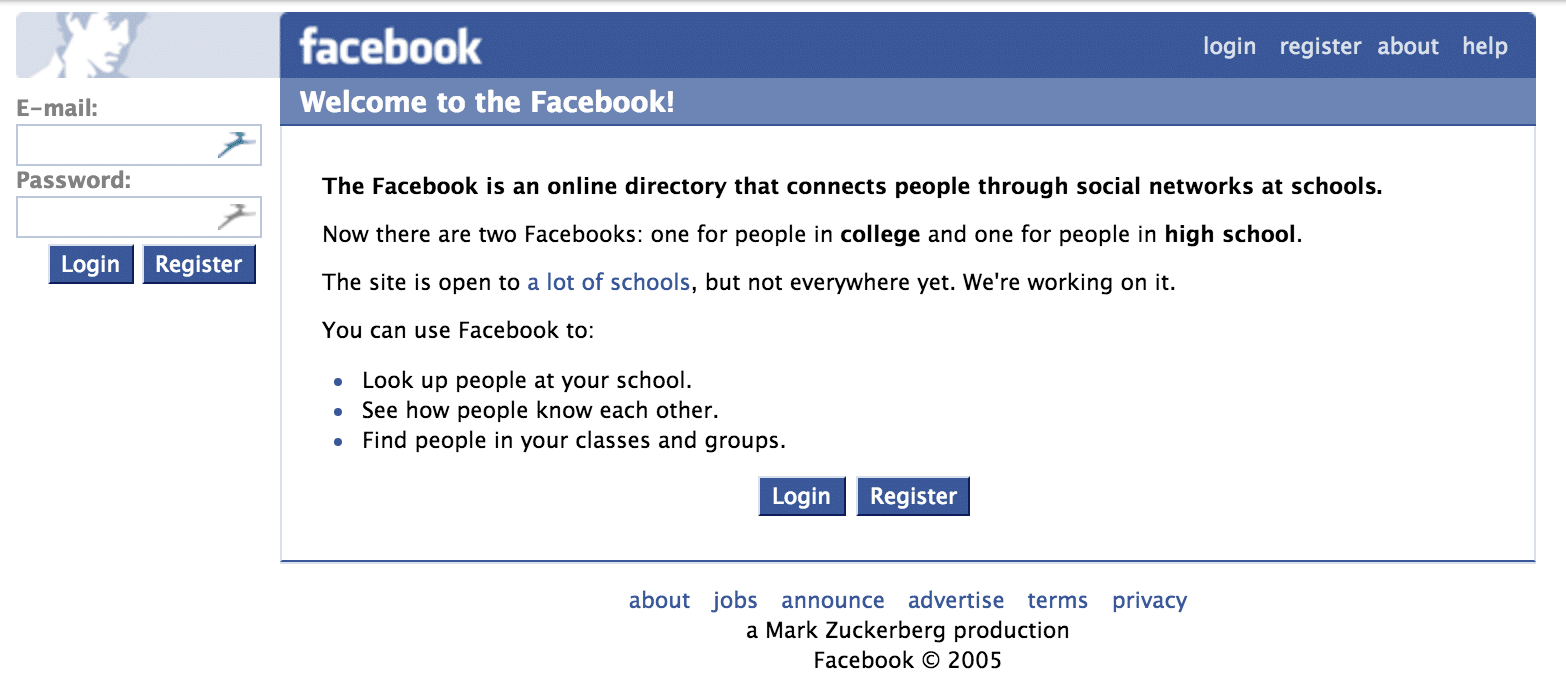Focus the Password input field
Screen dimensions: 1566x680
pyautogui.click(x=139, y=217)
